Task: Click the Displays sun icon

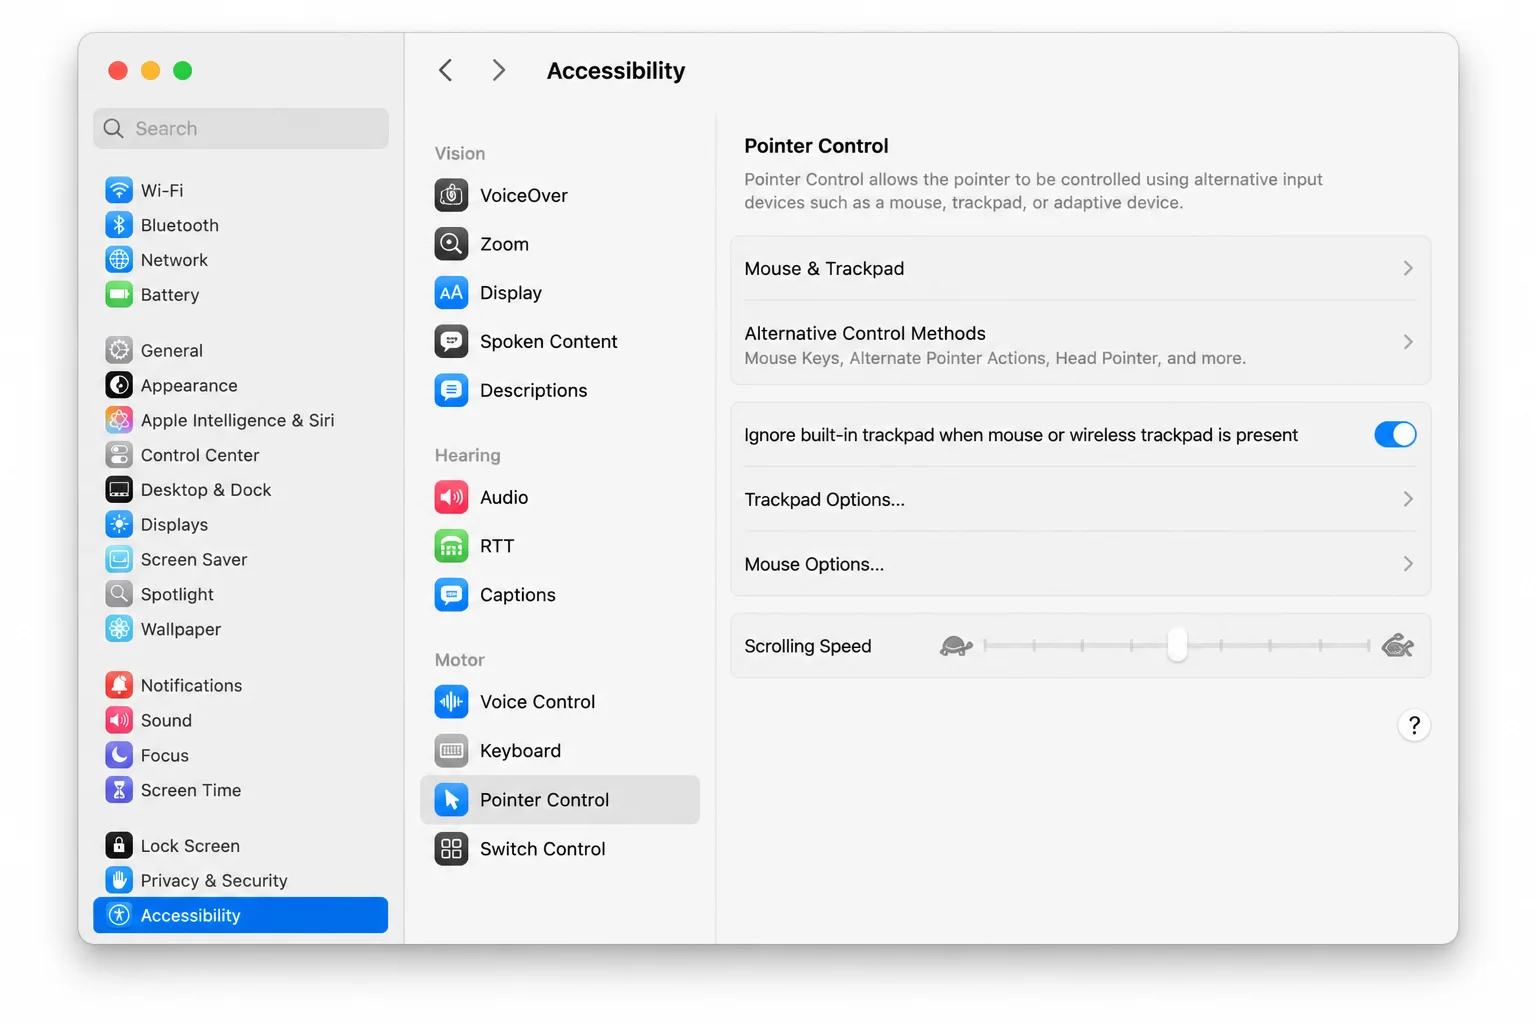Action: coord(119,525)
